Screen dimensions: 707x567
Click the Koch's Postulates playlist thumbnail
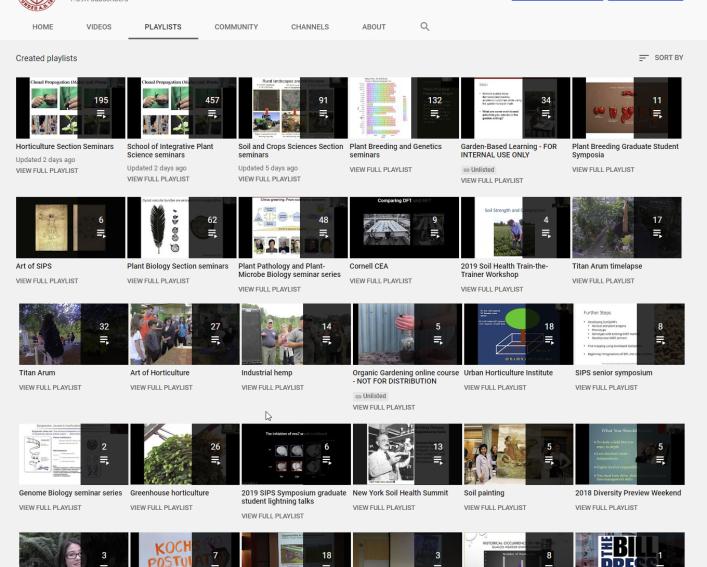pyautogui.click(x=185, y=549)
